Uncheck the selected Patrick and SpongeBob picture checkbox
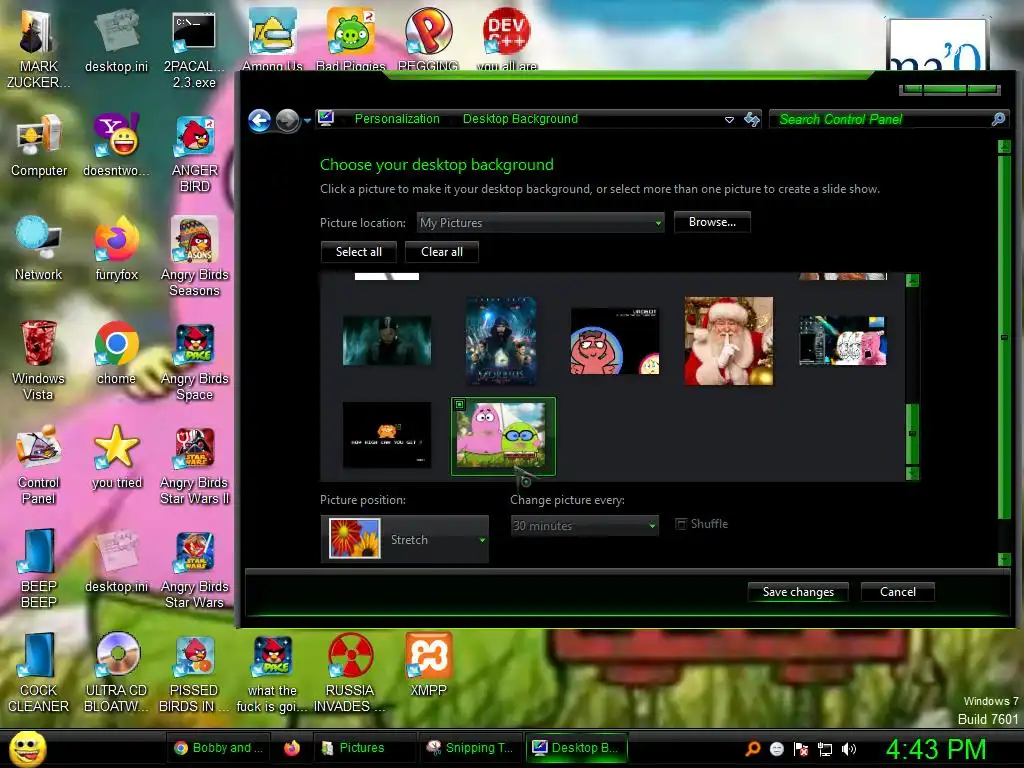Image resolution: width=1024 pixels, height=768 pixels. (460, 405)
